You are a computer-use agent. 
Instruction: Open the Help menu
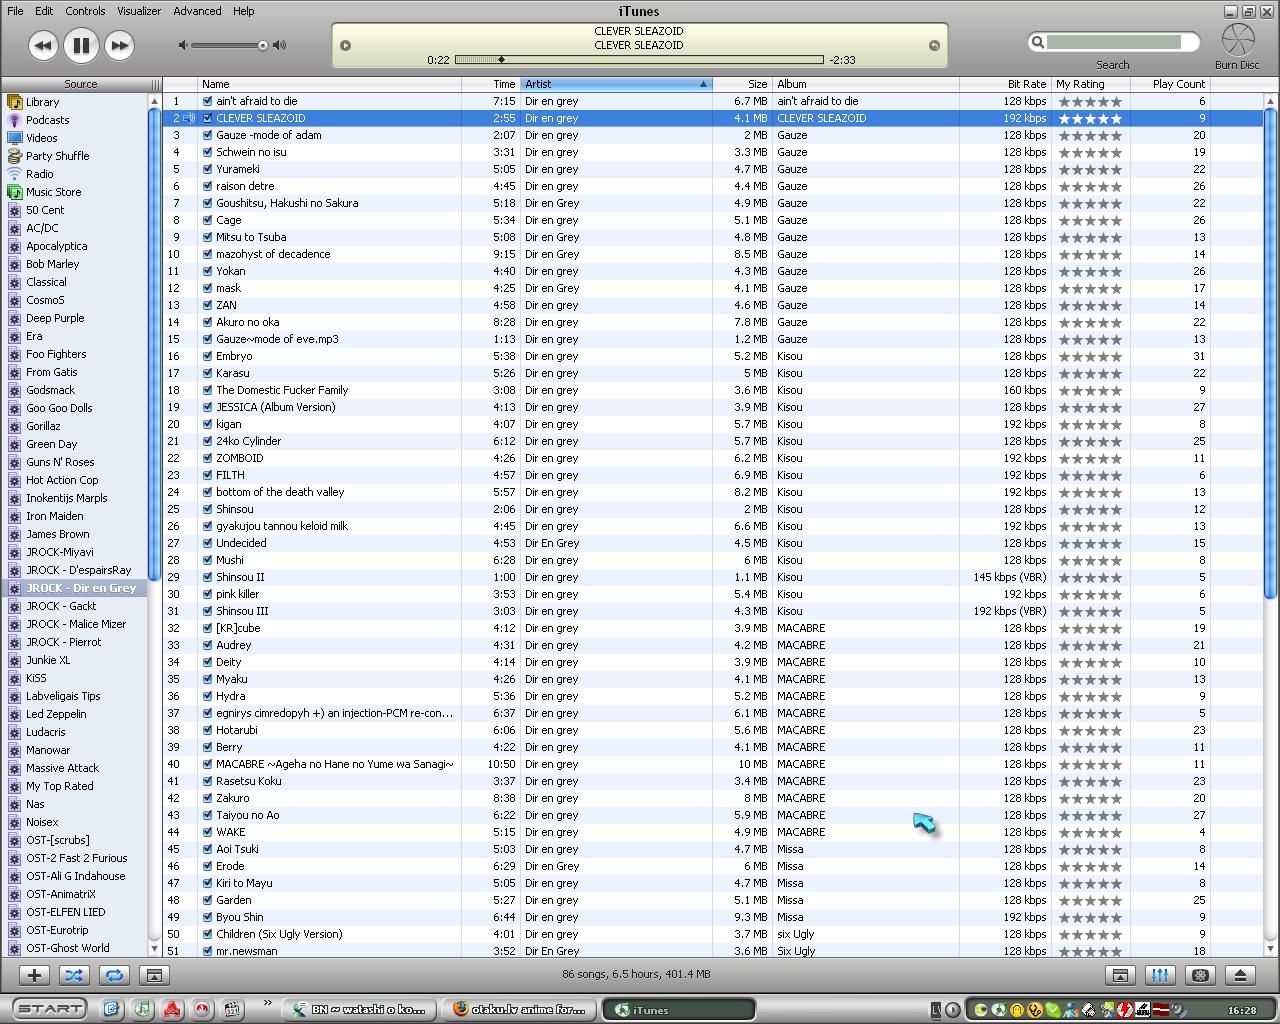click(244, 11)
